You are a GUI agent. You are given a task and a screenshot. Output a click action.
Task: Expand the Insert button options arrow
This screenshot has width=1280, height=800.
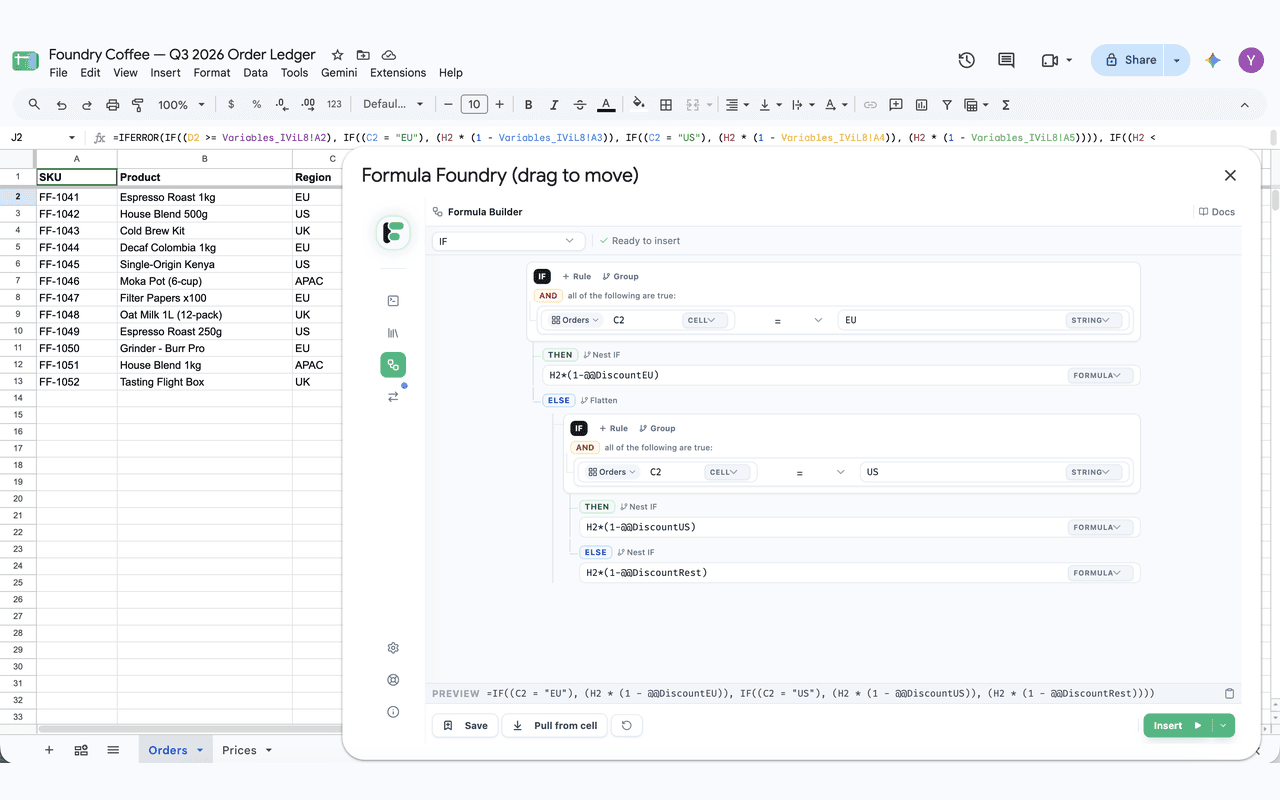(x=1223, y=726)
